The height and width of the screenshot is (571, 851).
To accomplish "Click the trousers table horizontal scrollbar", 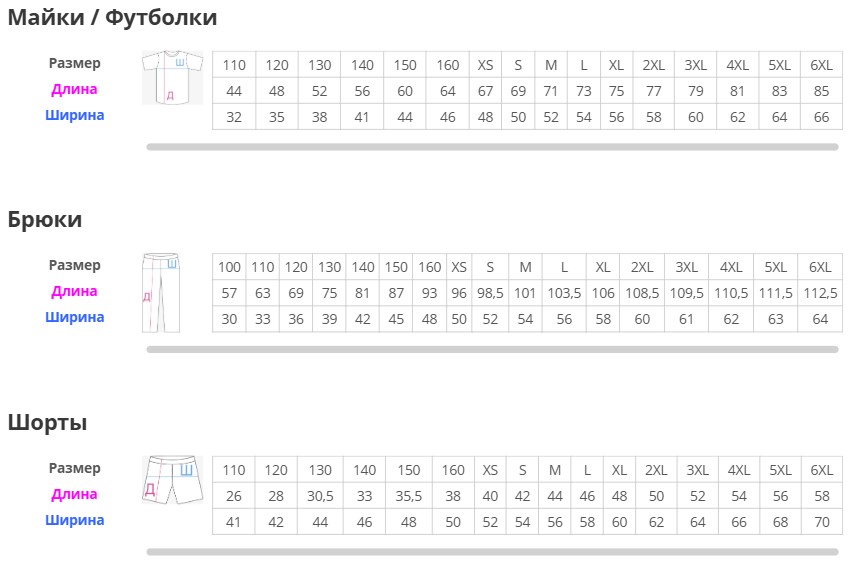I will tap(492, 350).
